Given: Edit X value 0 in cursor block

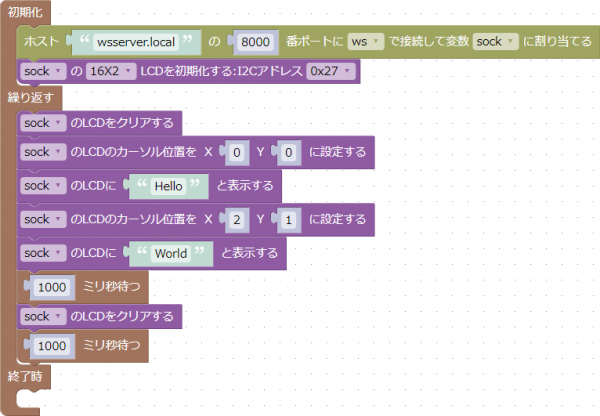Looking at the screenshot, I should click(237, 153).
